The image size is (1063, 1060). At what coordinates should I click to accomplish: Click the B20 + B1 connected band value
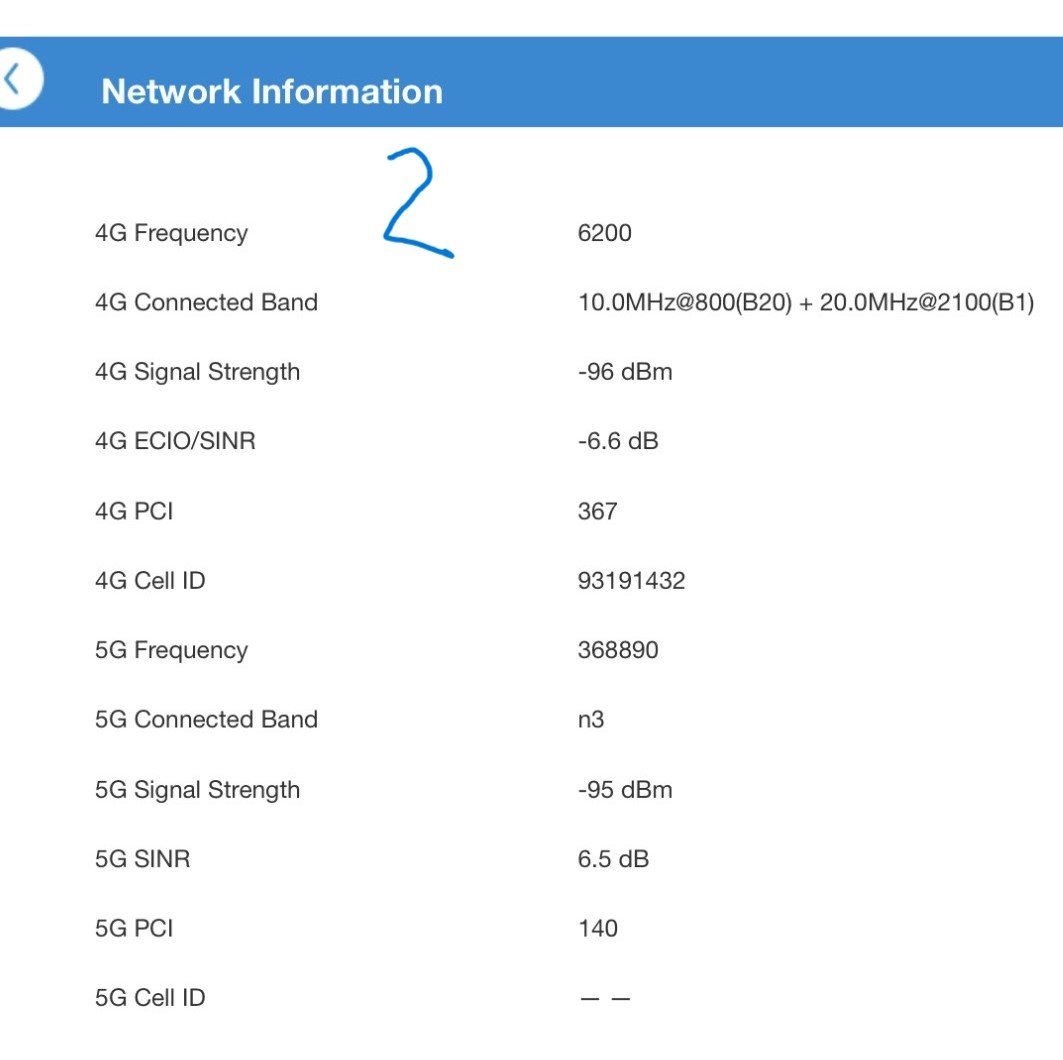point(805,302)
